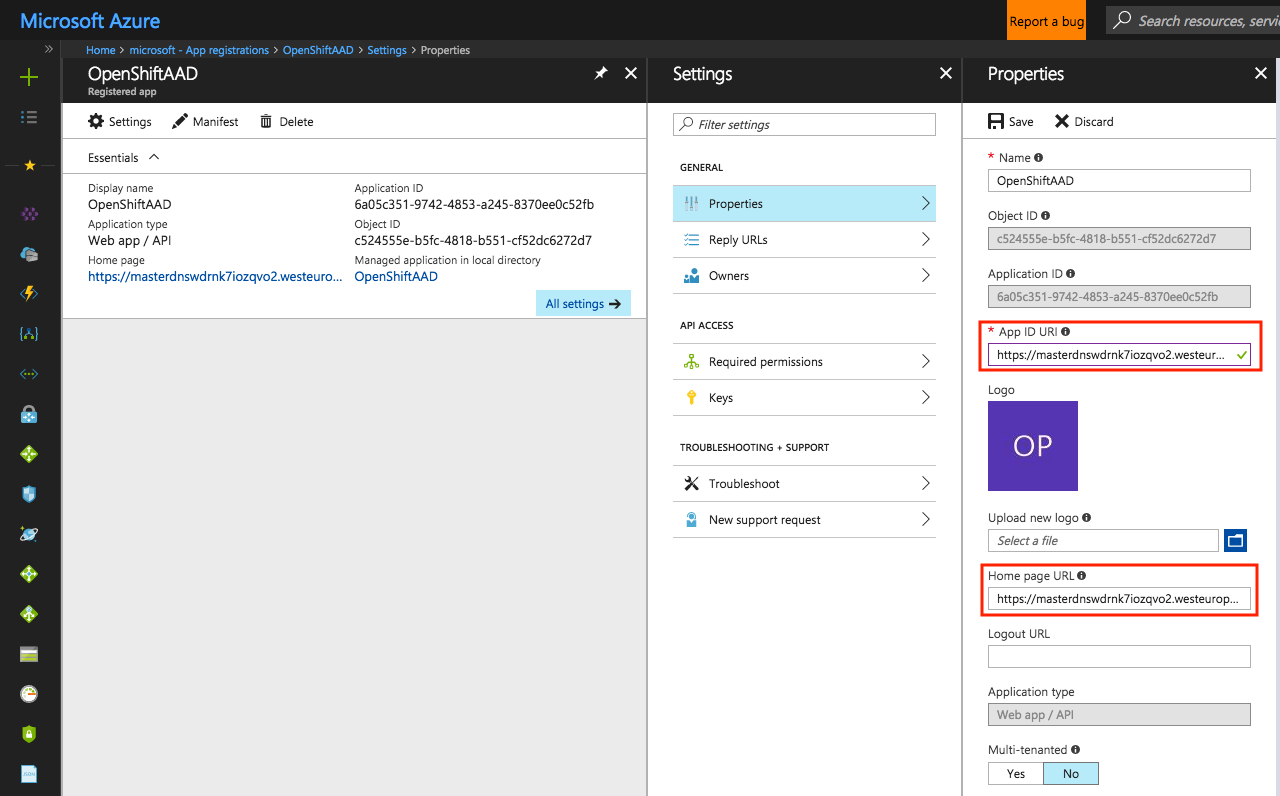Set Multi-tenanted to No
This screenshot has width=1280, height=796.
pos(1070,773)
